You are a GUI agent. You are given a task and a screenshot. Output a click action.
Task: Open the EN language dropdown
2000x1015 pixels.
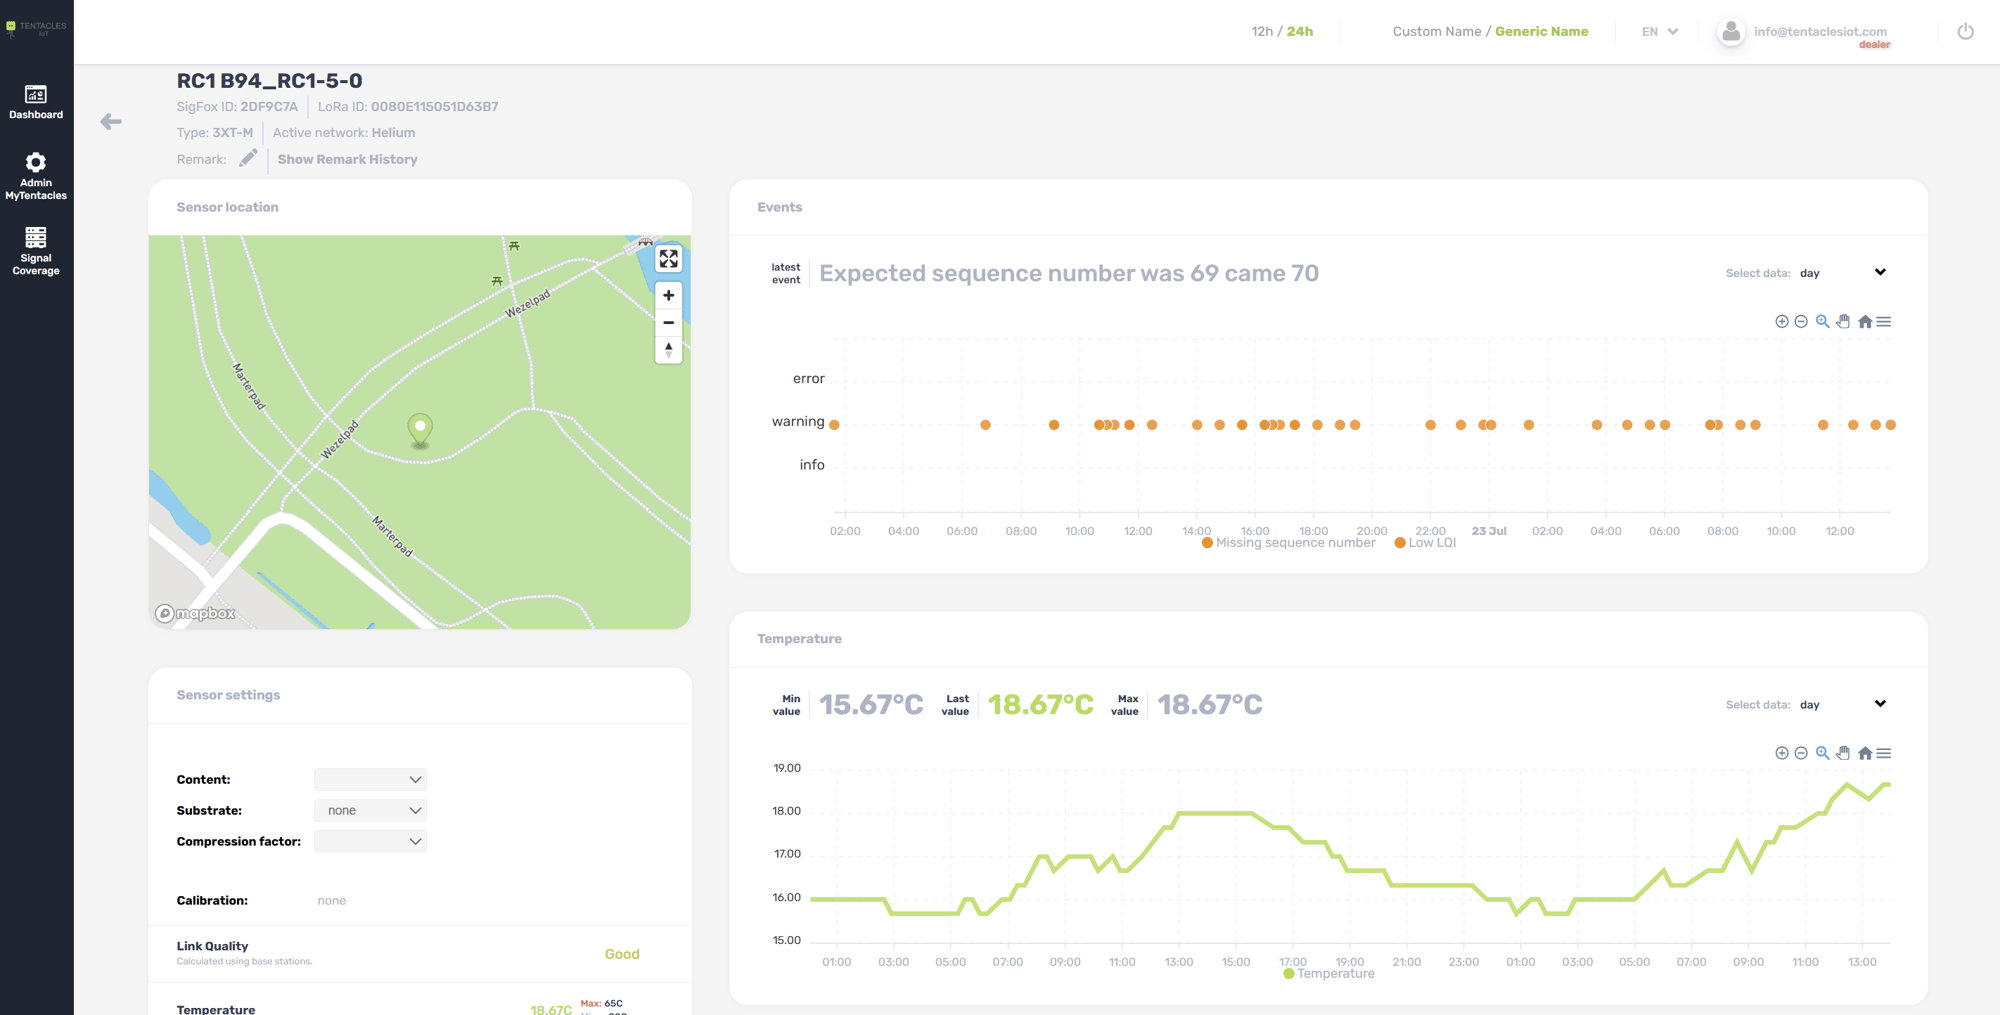(x=1660, y=32)
